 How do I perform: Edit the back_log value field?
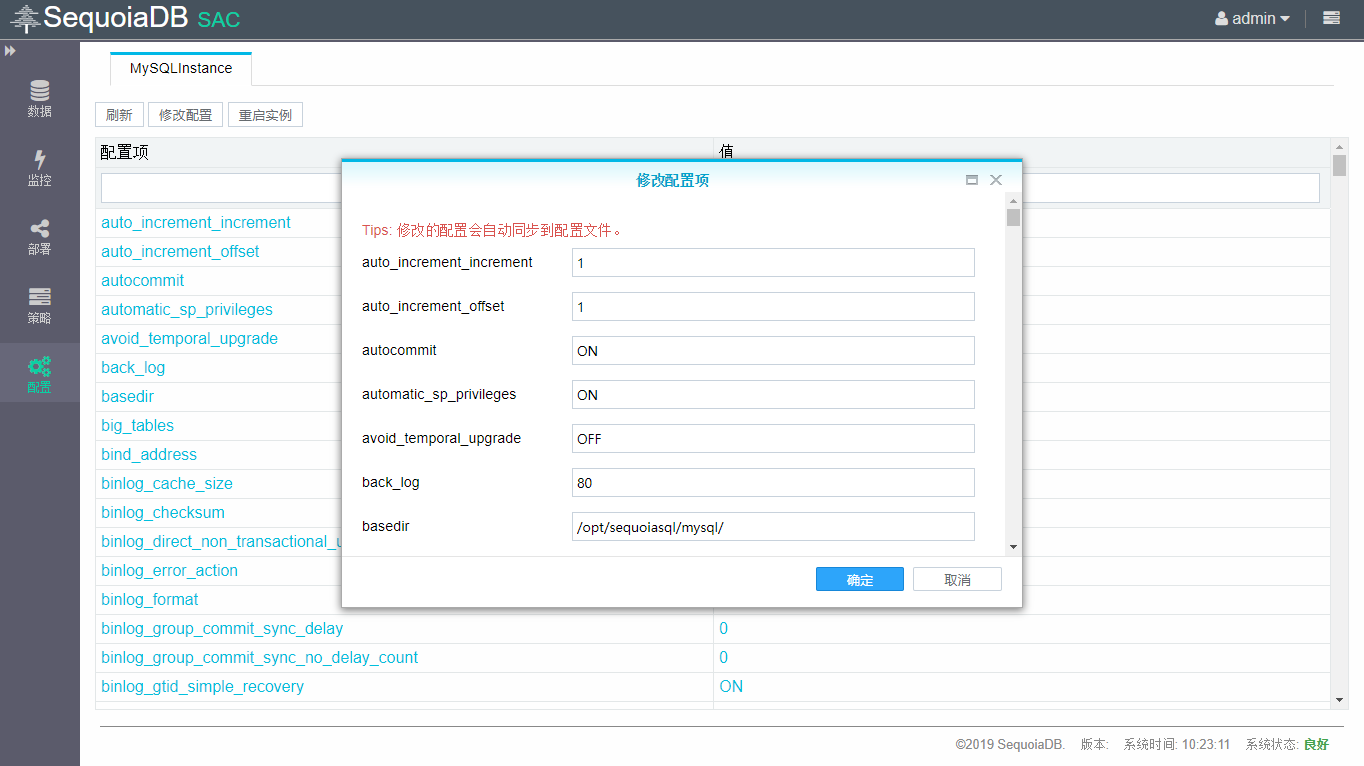pyautogui.click(x=773, y=483)
